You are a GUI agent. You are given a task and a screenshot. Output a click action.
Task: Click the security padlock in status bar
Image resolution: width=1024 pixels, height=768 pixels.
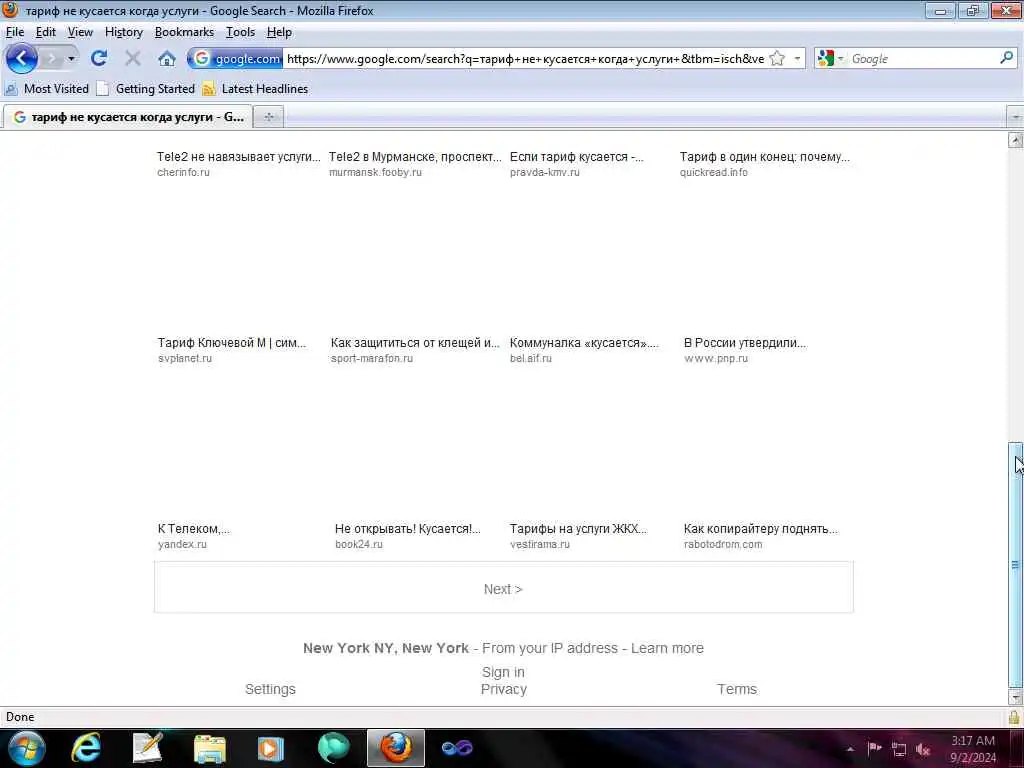click(x=1014, y=717)
